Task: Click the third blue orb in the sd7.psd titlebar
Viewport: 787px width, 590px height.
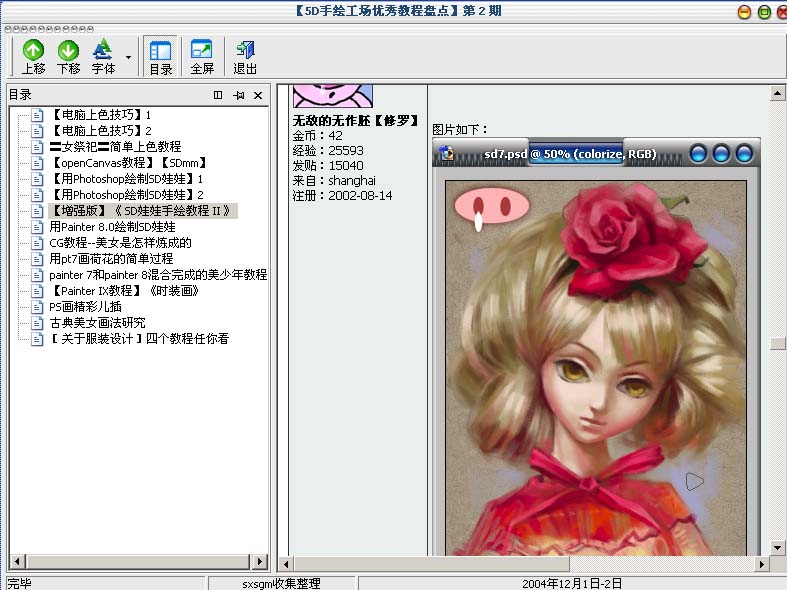Action: (744, 154)
